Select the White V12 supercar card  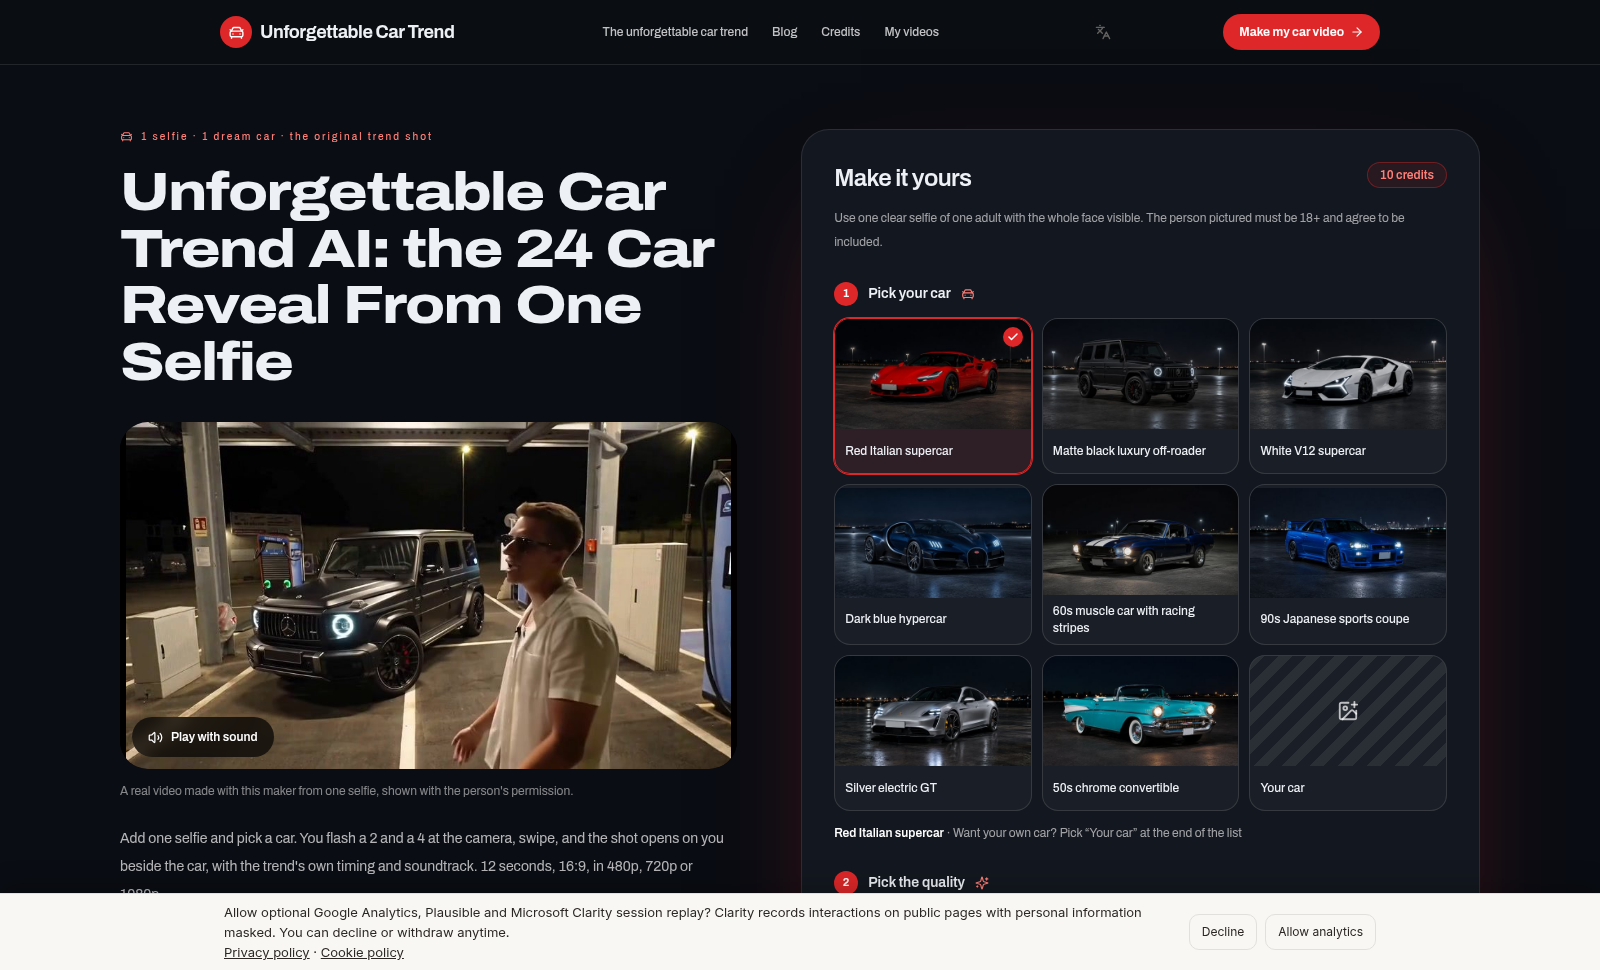click(1348, 396)
